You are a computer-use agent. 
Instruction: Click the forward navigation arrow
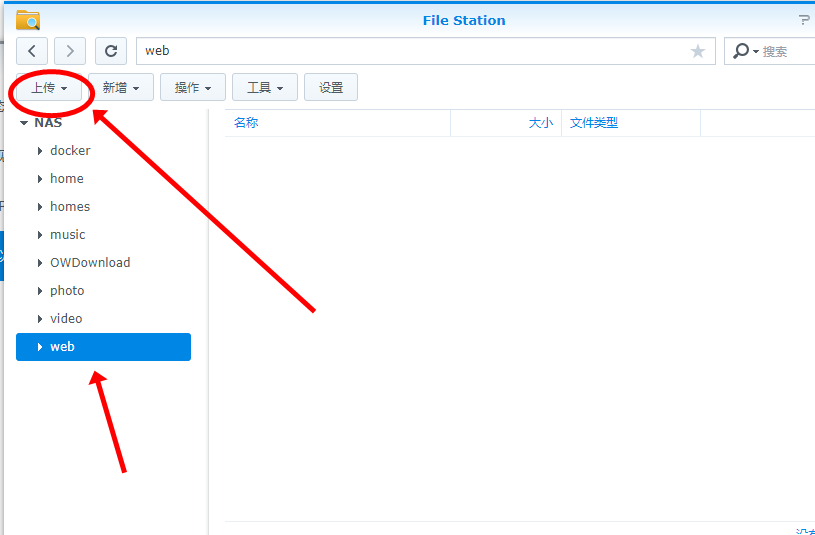[x=70, y=51]
